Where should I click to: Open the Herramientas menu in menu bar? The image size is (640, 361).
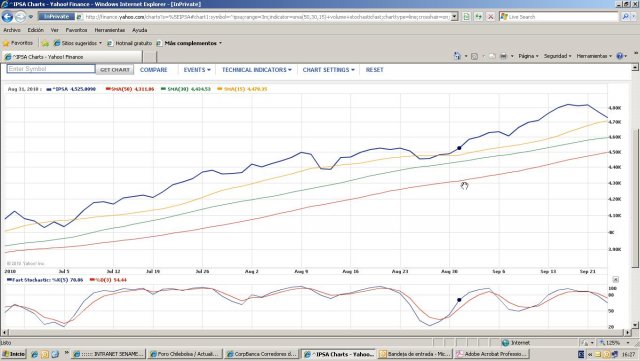pyautogui.click(x=110, y=30)
